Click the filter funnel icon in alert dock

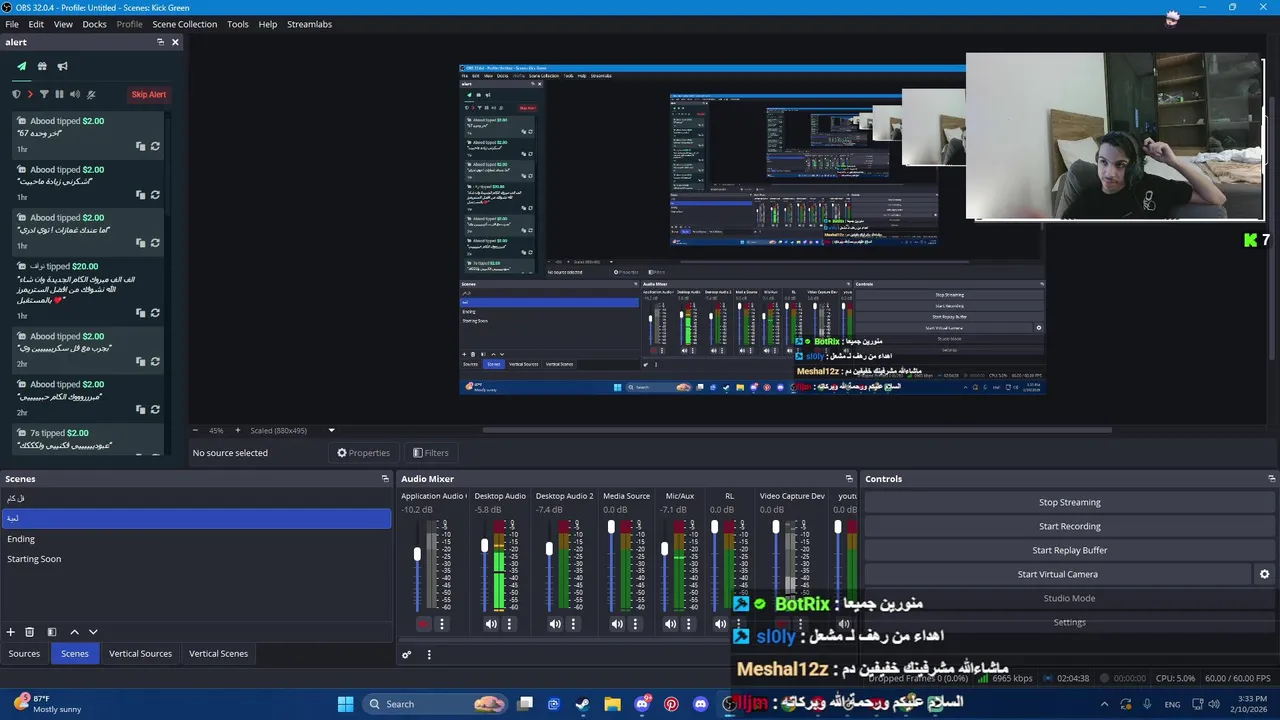tap(44, 94)
